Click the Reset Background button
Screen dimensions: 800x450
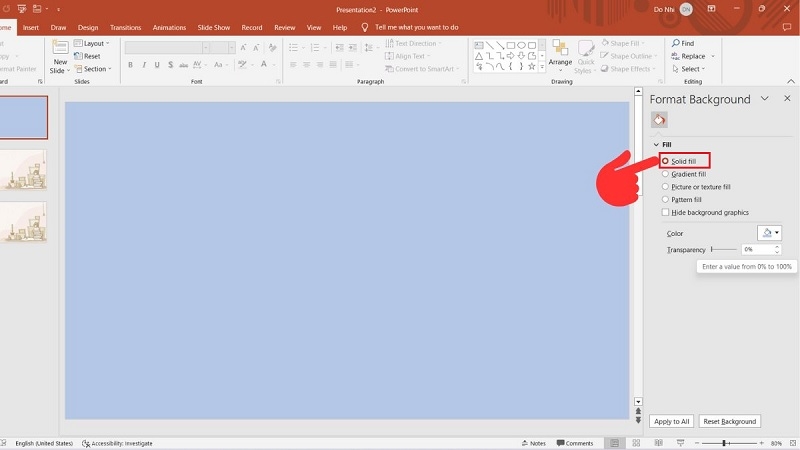tap(730, 421)
